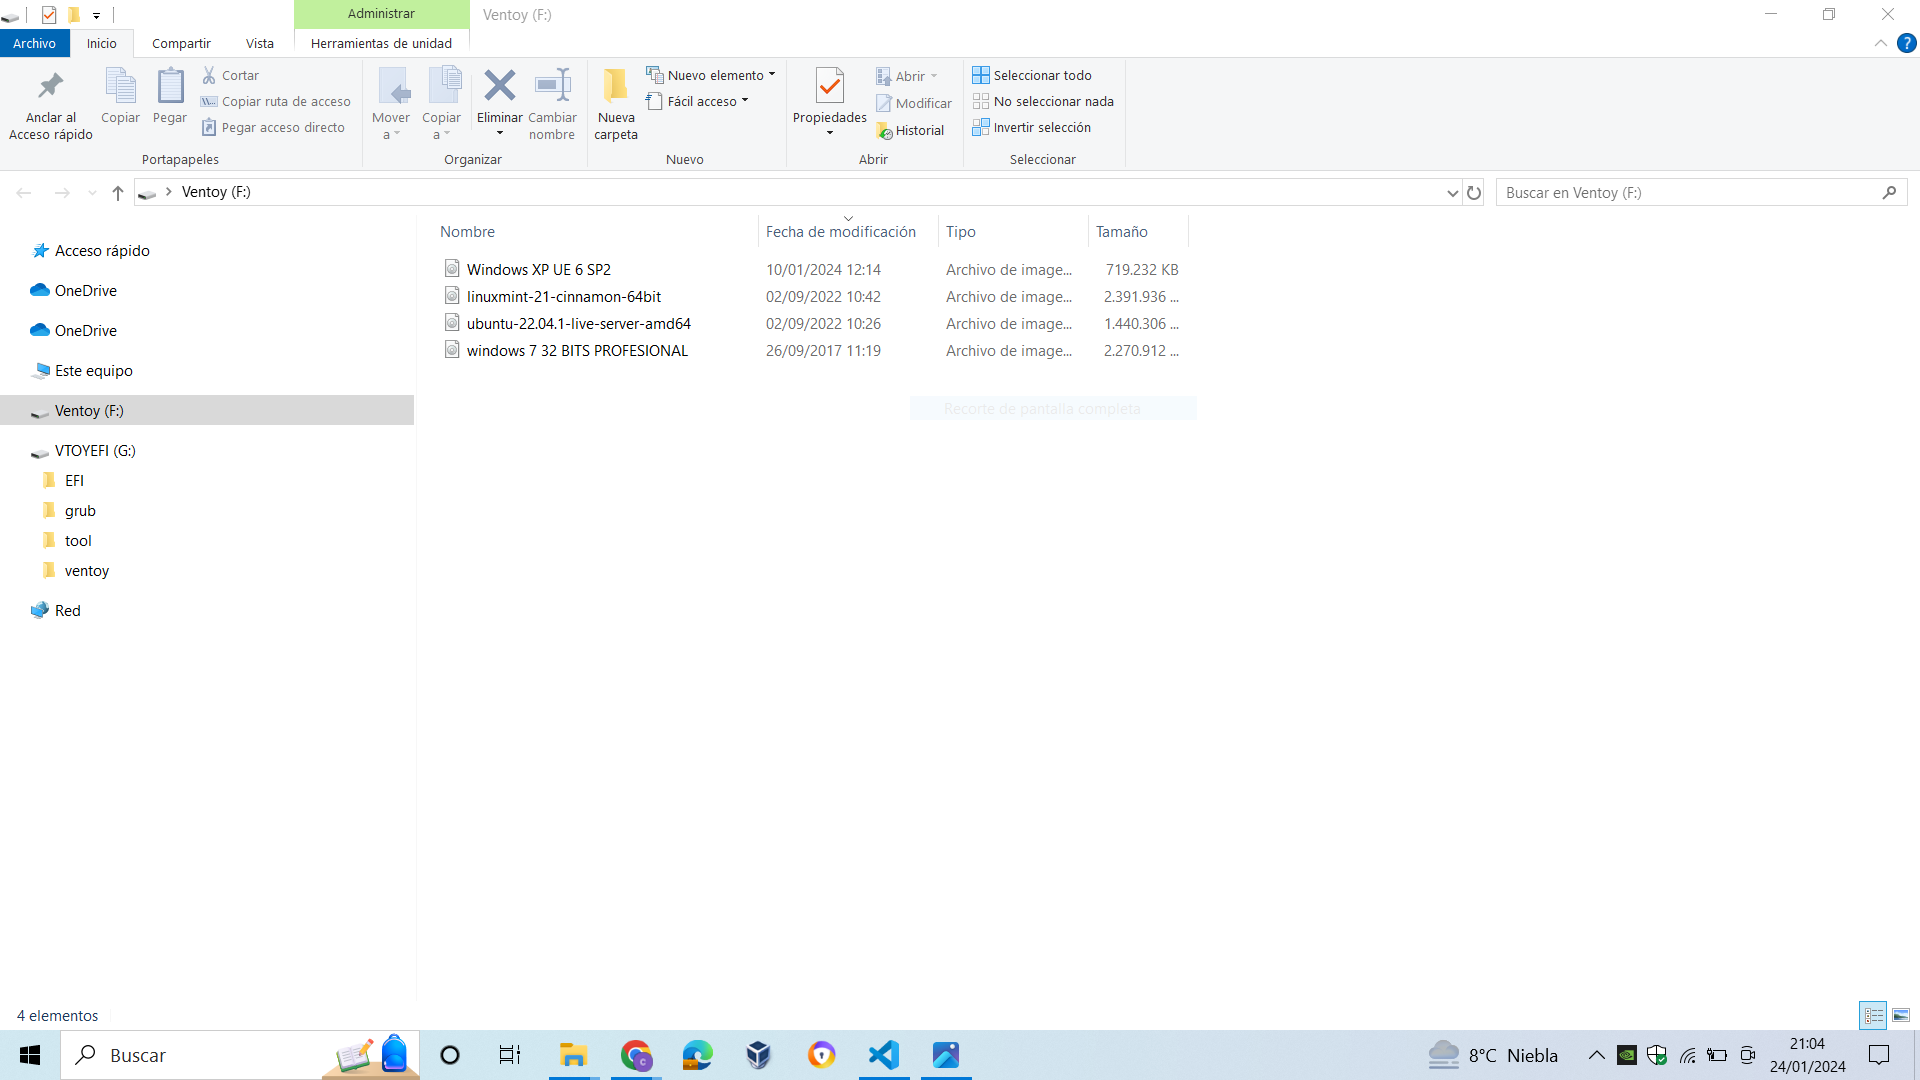The height and width of the screenshot is (1080, 1920).
Task: Sort by Fecha de modificación column header
Action: point(840,231)
